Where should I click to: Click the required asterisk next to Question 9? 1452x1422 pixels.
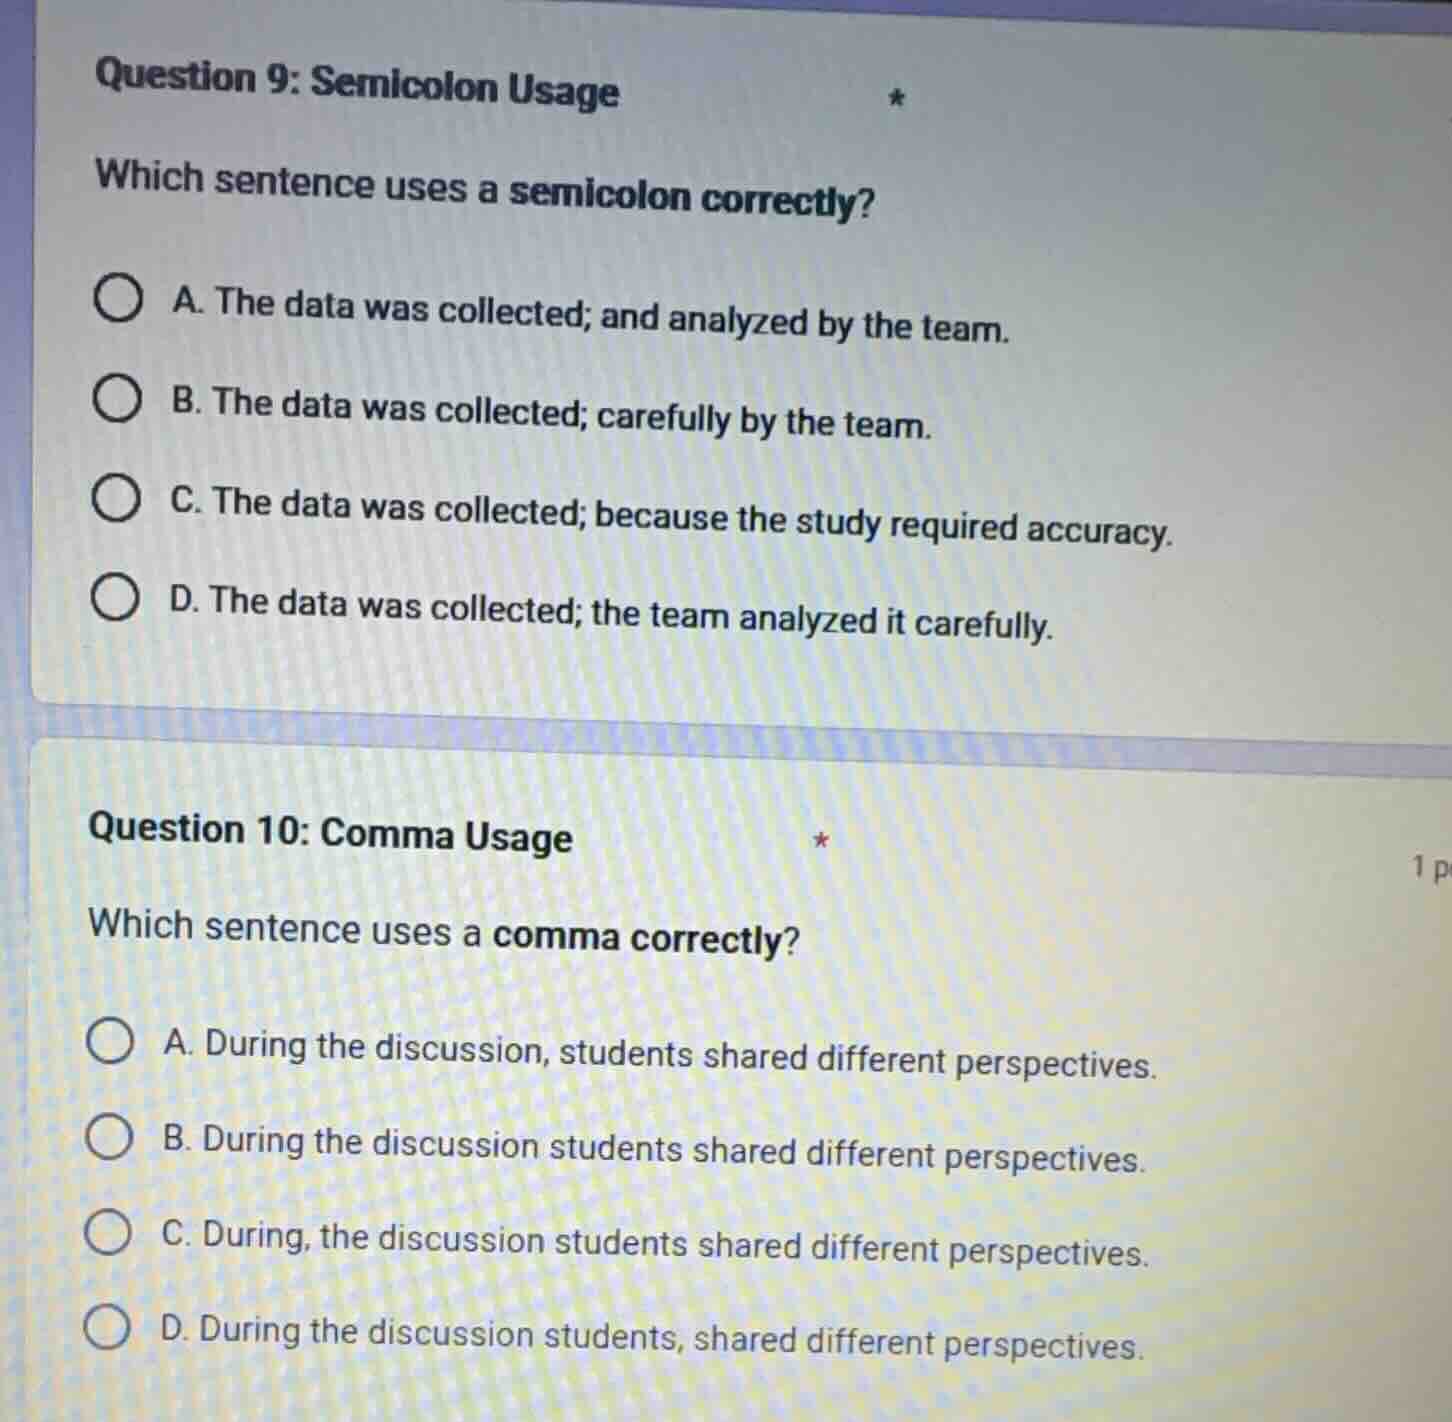[x=897, y=98]
